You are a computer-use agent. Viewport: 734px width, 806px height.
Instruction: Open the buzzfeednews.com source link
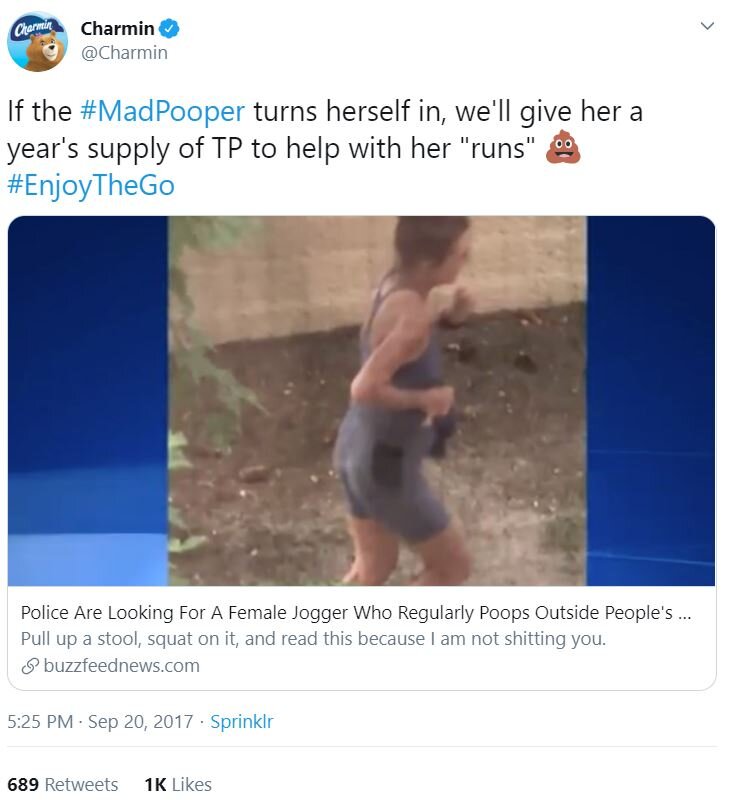pyautogui.click(x=121, y=666)
